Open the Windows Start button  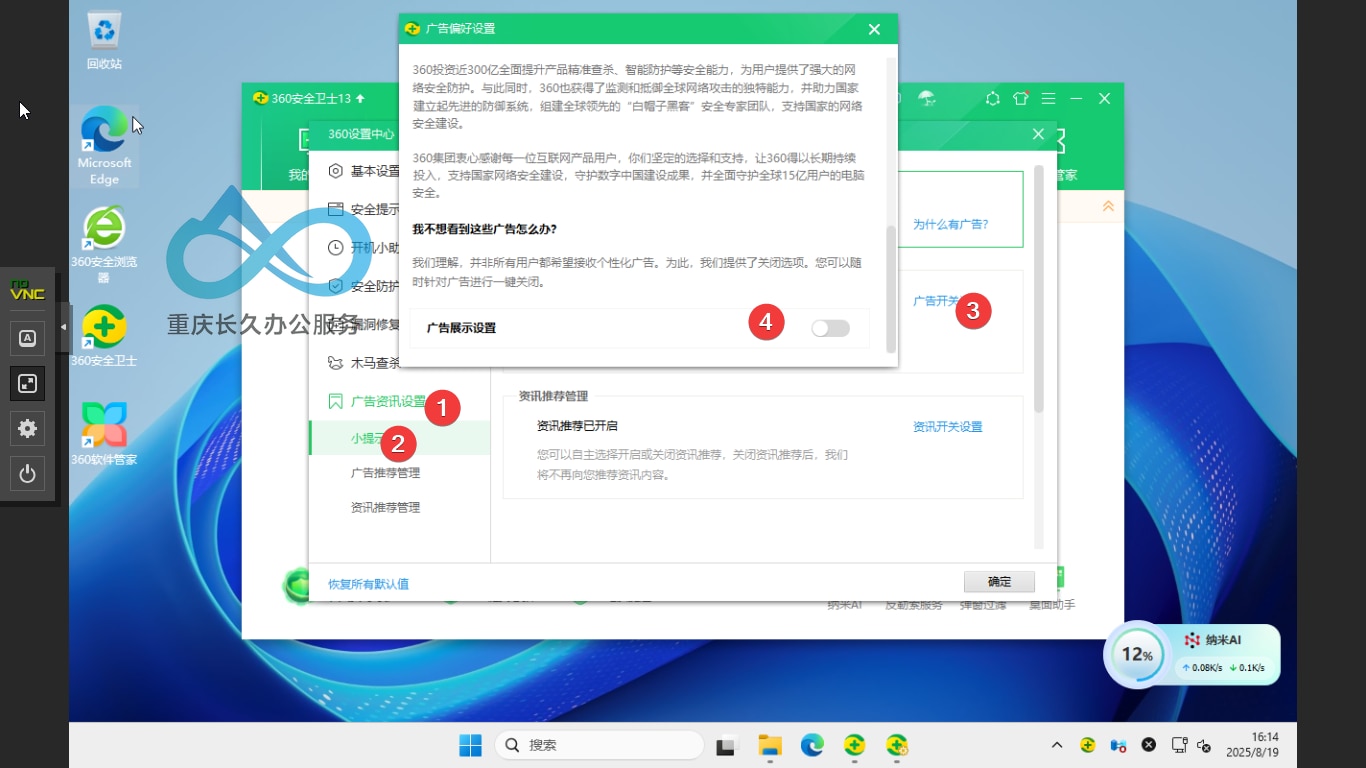[x=470, y=745]
